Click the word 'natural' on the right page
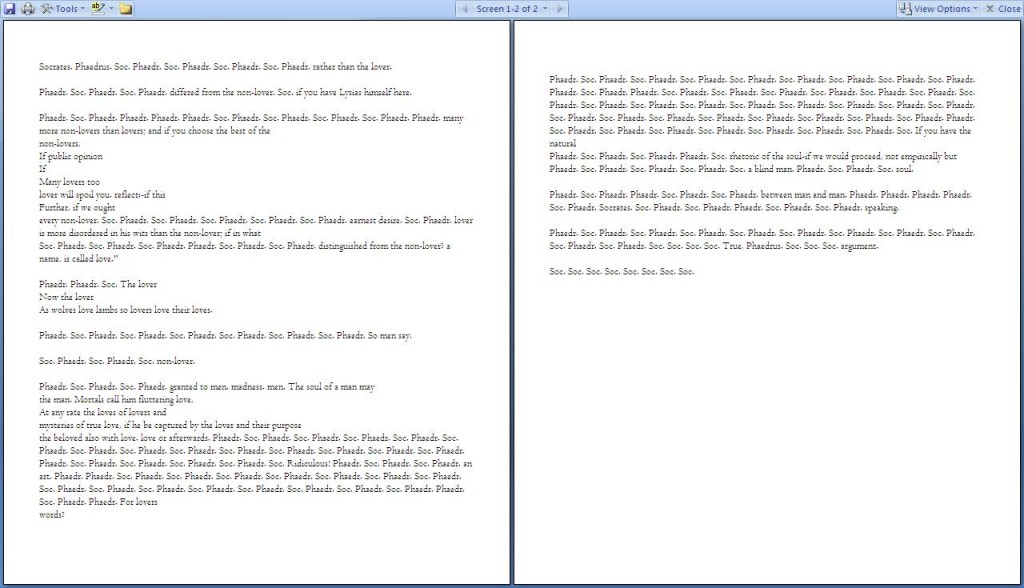1024x588 pixels. [563, 144]
